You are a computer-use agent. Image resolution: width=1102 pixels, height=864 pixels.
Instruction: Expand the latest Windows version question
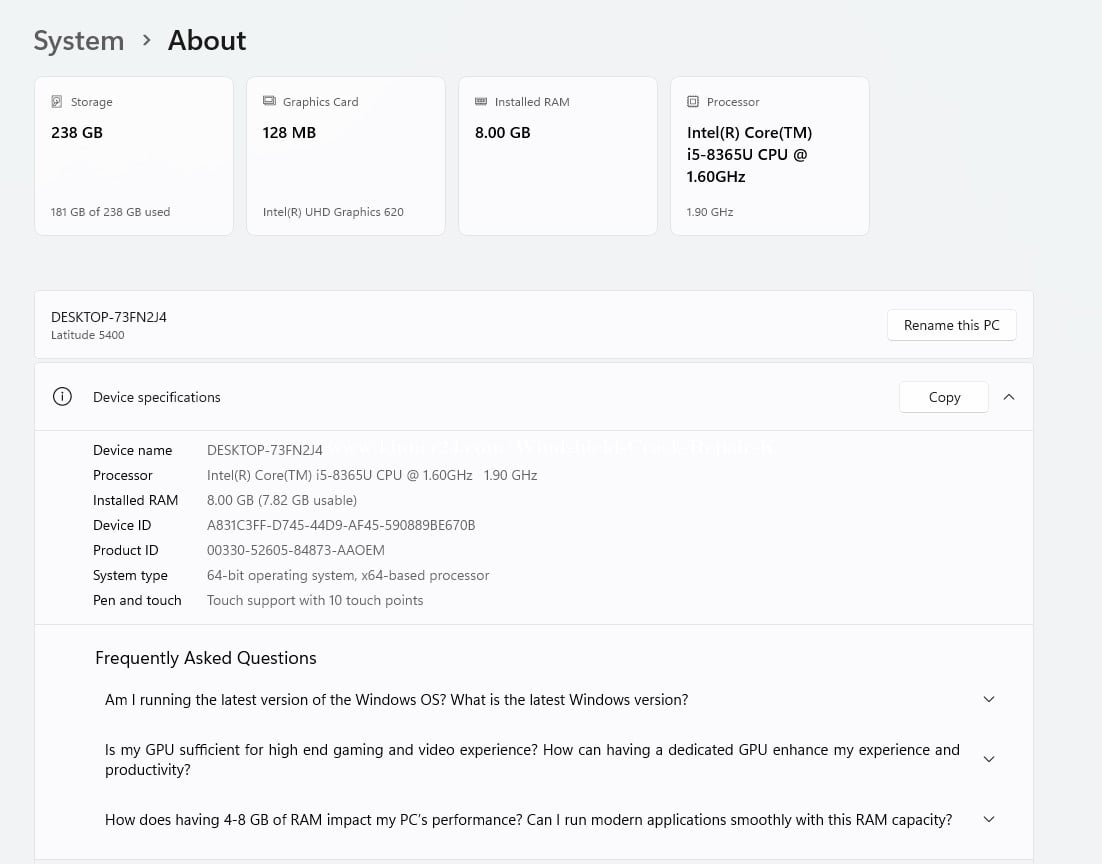coord(988,700)
